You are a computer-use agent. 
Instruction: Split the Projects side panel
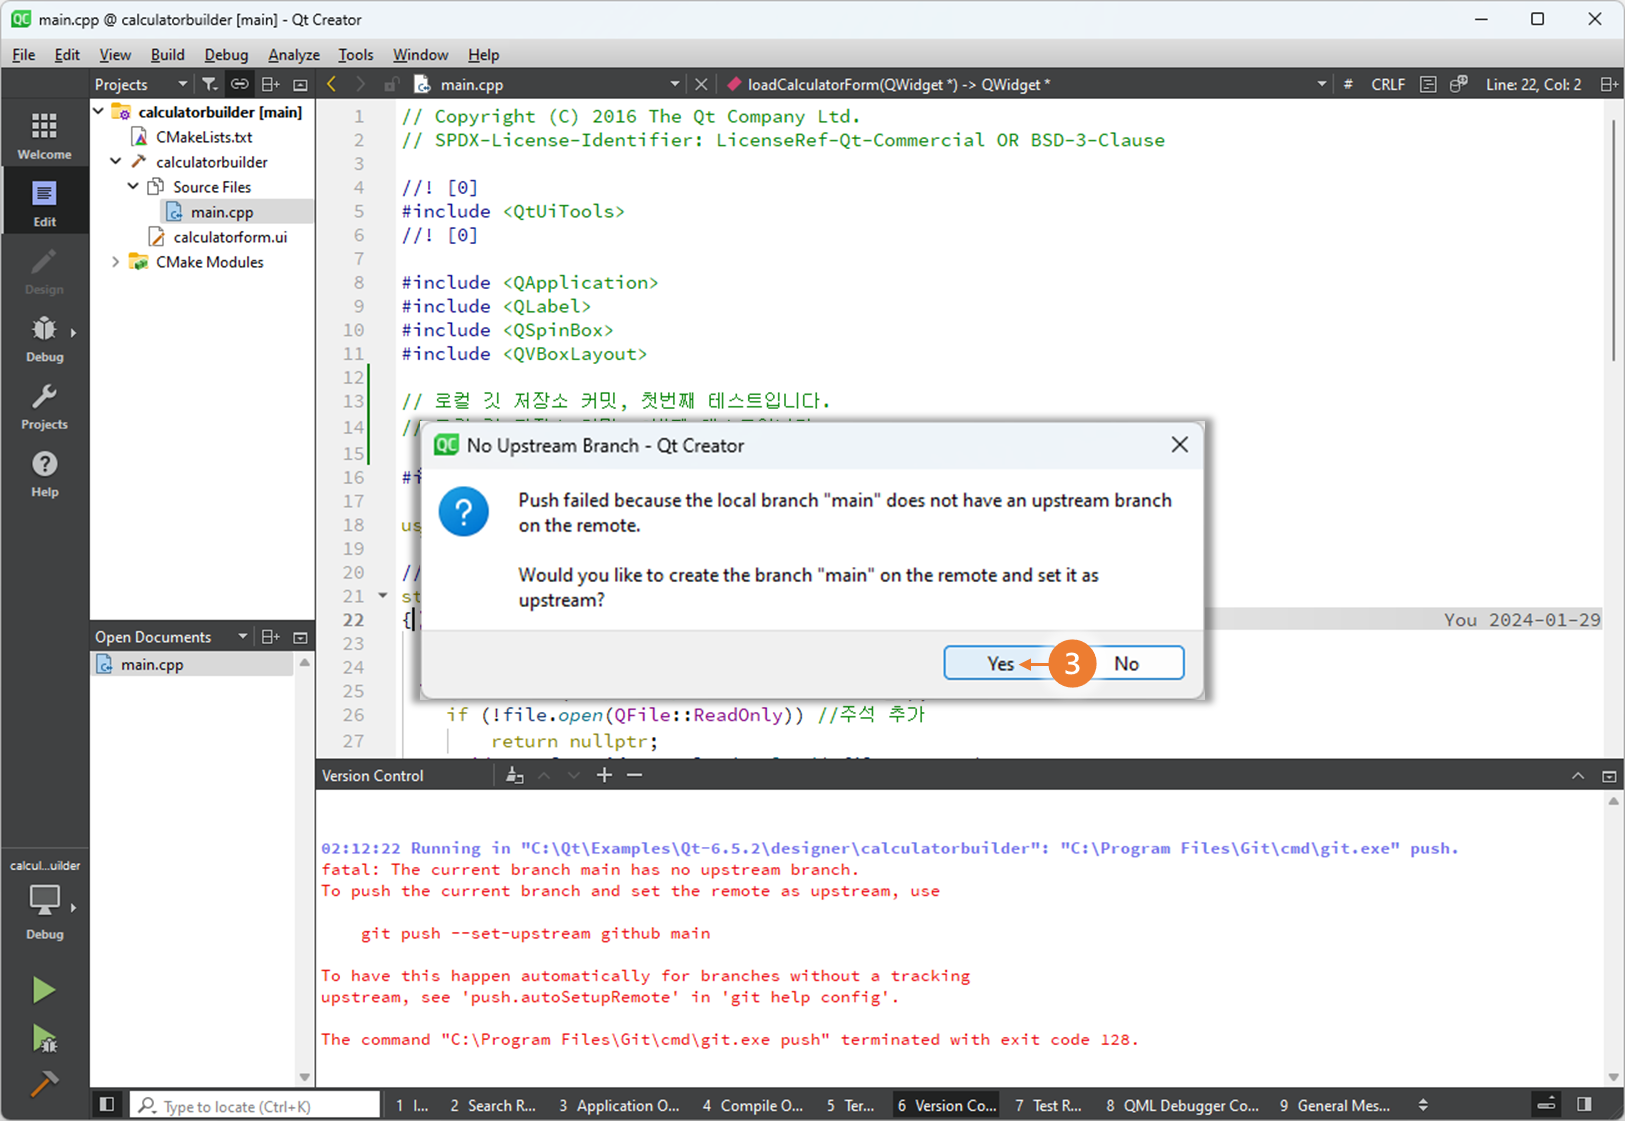(270, 84)
